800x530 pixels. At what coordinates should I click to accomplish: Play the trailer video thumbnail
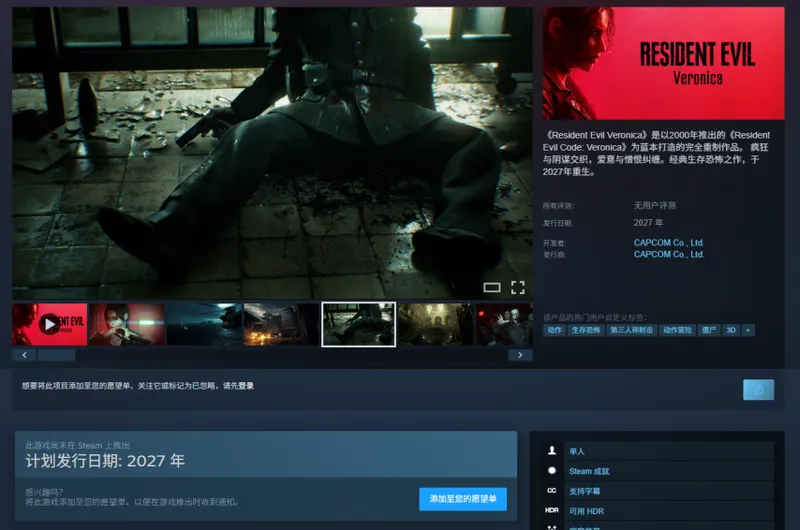(x=49, y=324)
